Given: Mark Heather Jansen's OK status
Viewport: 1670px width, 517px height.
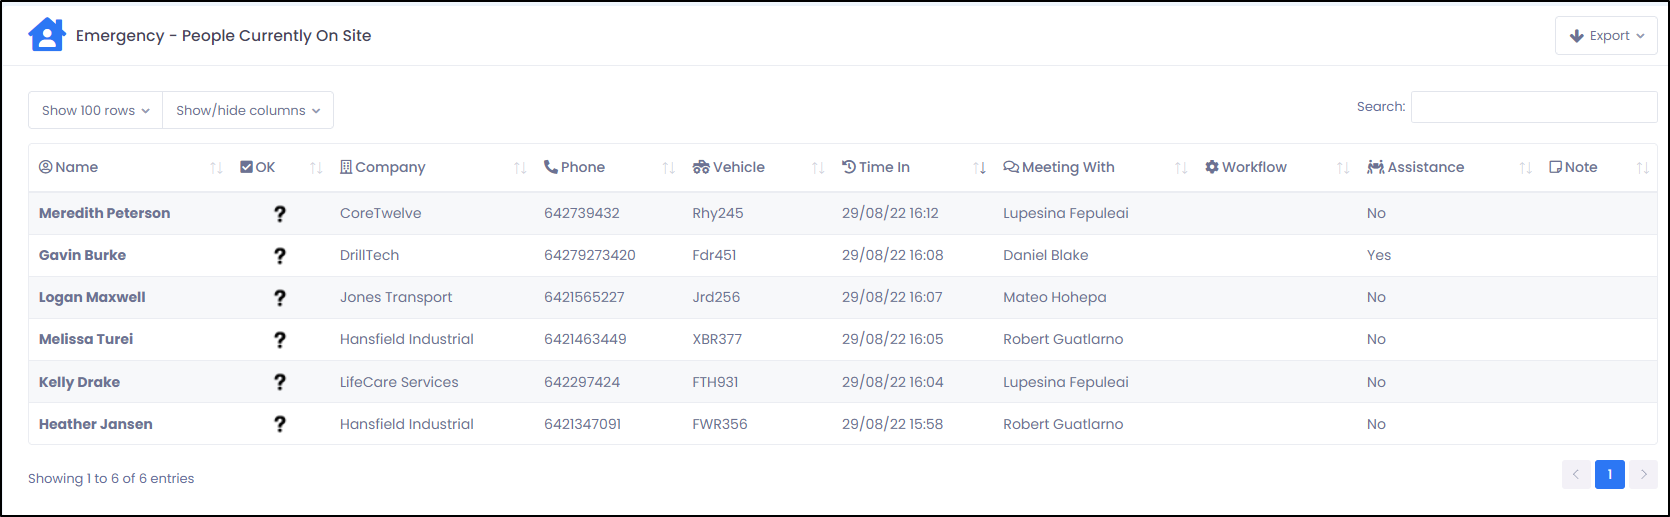Looking at the screenshot, I should click(x=280, y=424).
